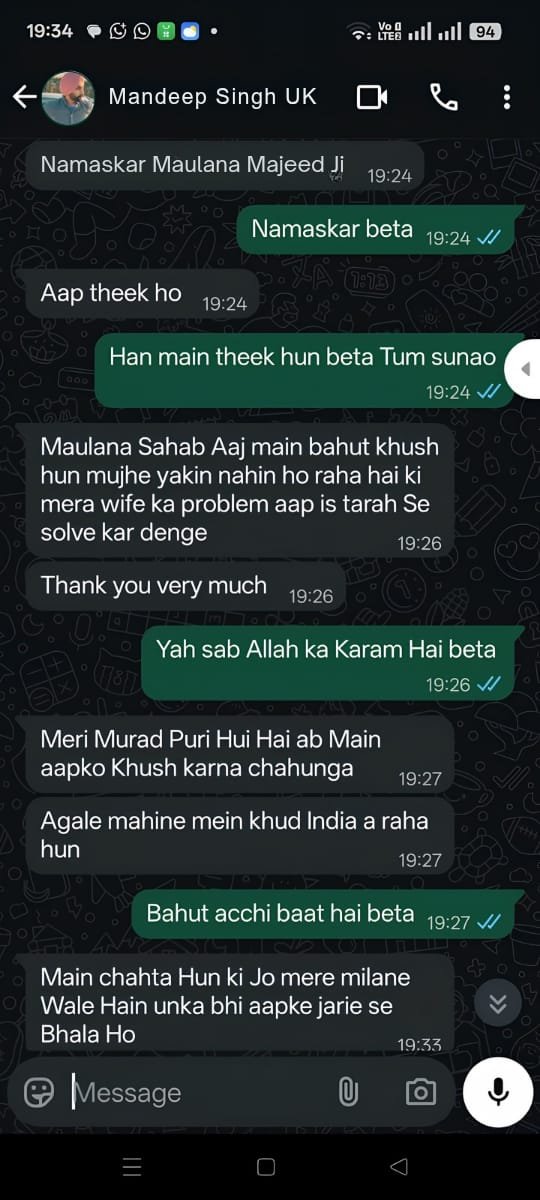
Task: Tap Android recent apps navigation button
Action: 133,1167
